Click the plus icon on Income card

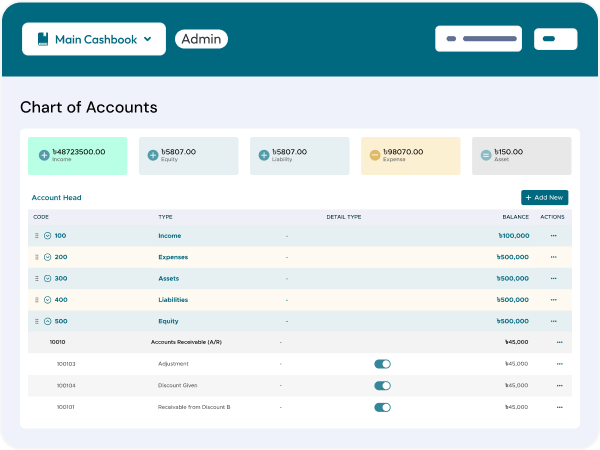(x=44, y=155)
